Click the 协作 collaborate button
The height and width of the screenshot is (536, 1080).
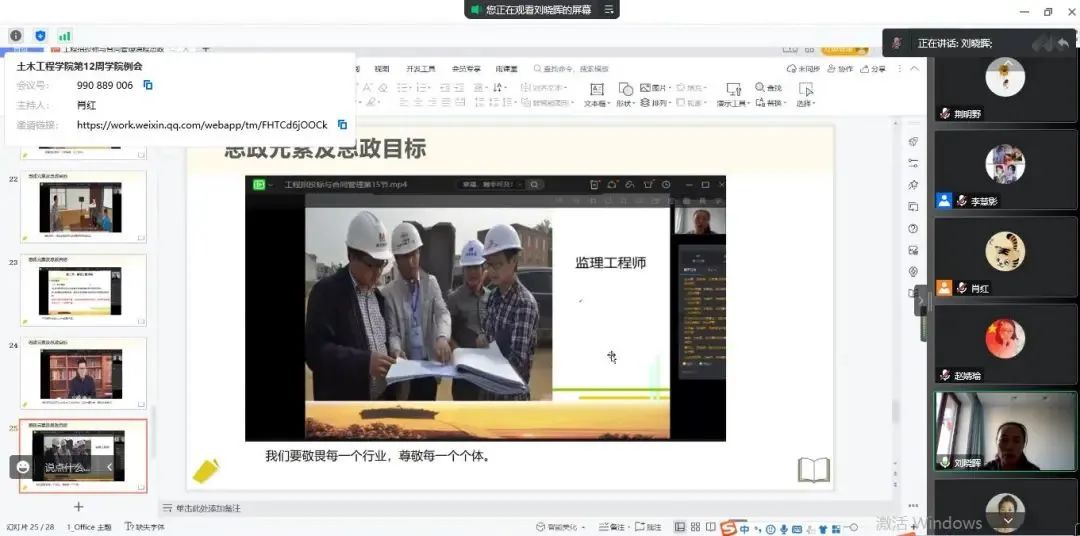[x=841, y=69]
